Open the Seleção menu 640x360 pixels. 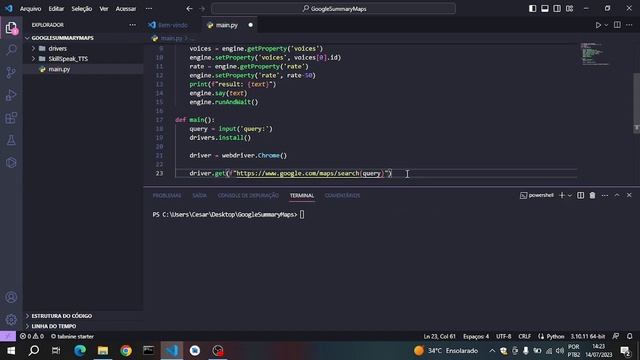click(x=82, y=9)
